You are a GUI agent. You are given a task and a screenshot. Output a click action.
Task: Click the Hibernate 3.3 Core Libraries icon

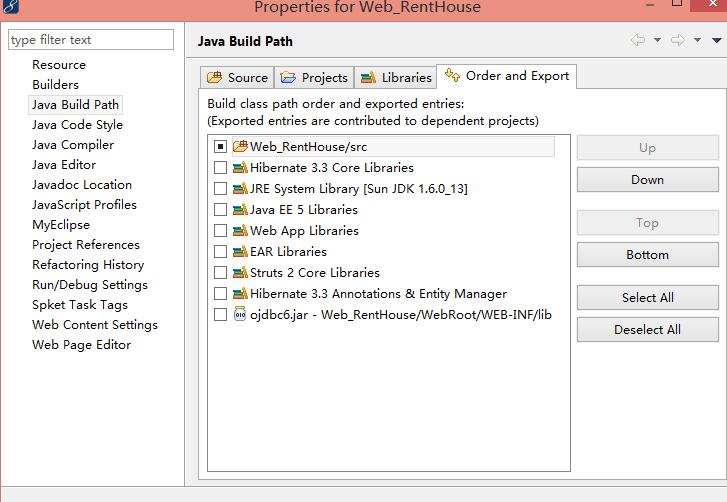tap(240, 168)
